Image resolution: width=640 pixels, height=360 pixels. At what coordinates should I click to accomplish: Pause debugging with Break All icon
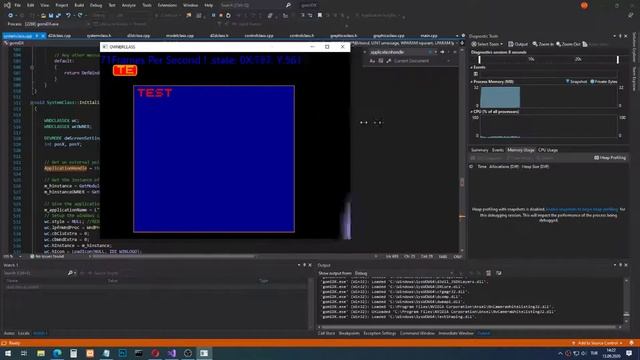click(213, 16)
